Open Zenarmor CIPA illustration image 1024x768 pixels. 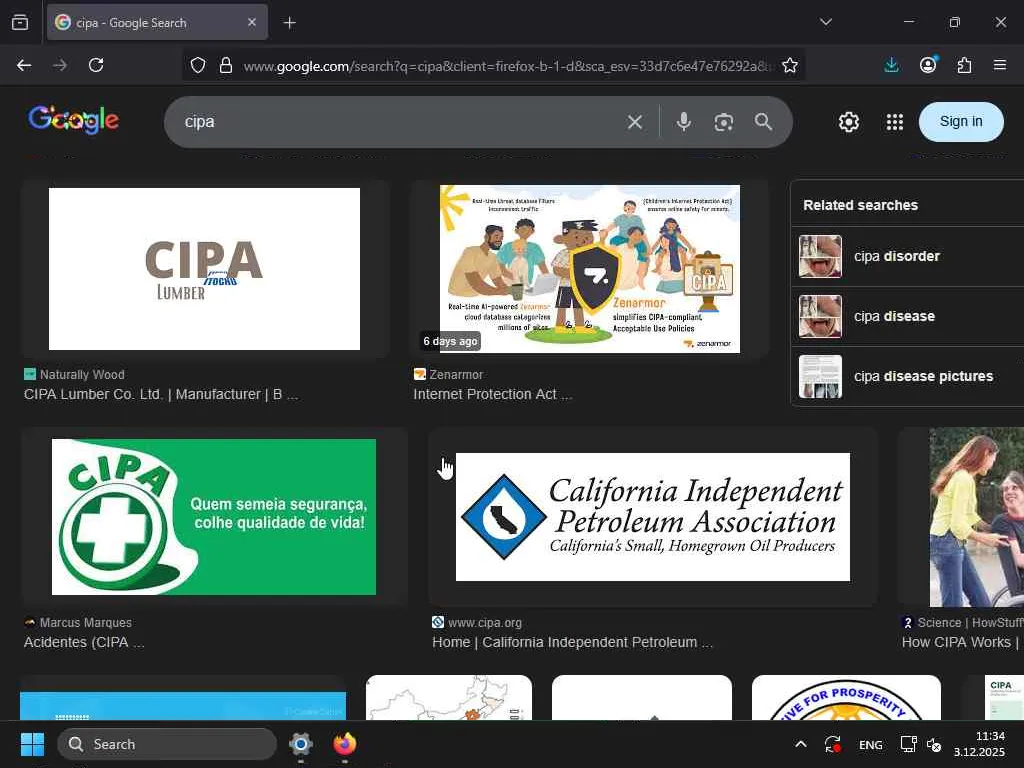pyautogui.click(x=590, y=269)
